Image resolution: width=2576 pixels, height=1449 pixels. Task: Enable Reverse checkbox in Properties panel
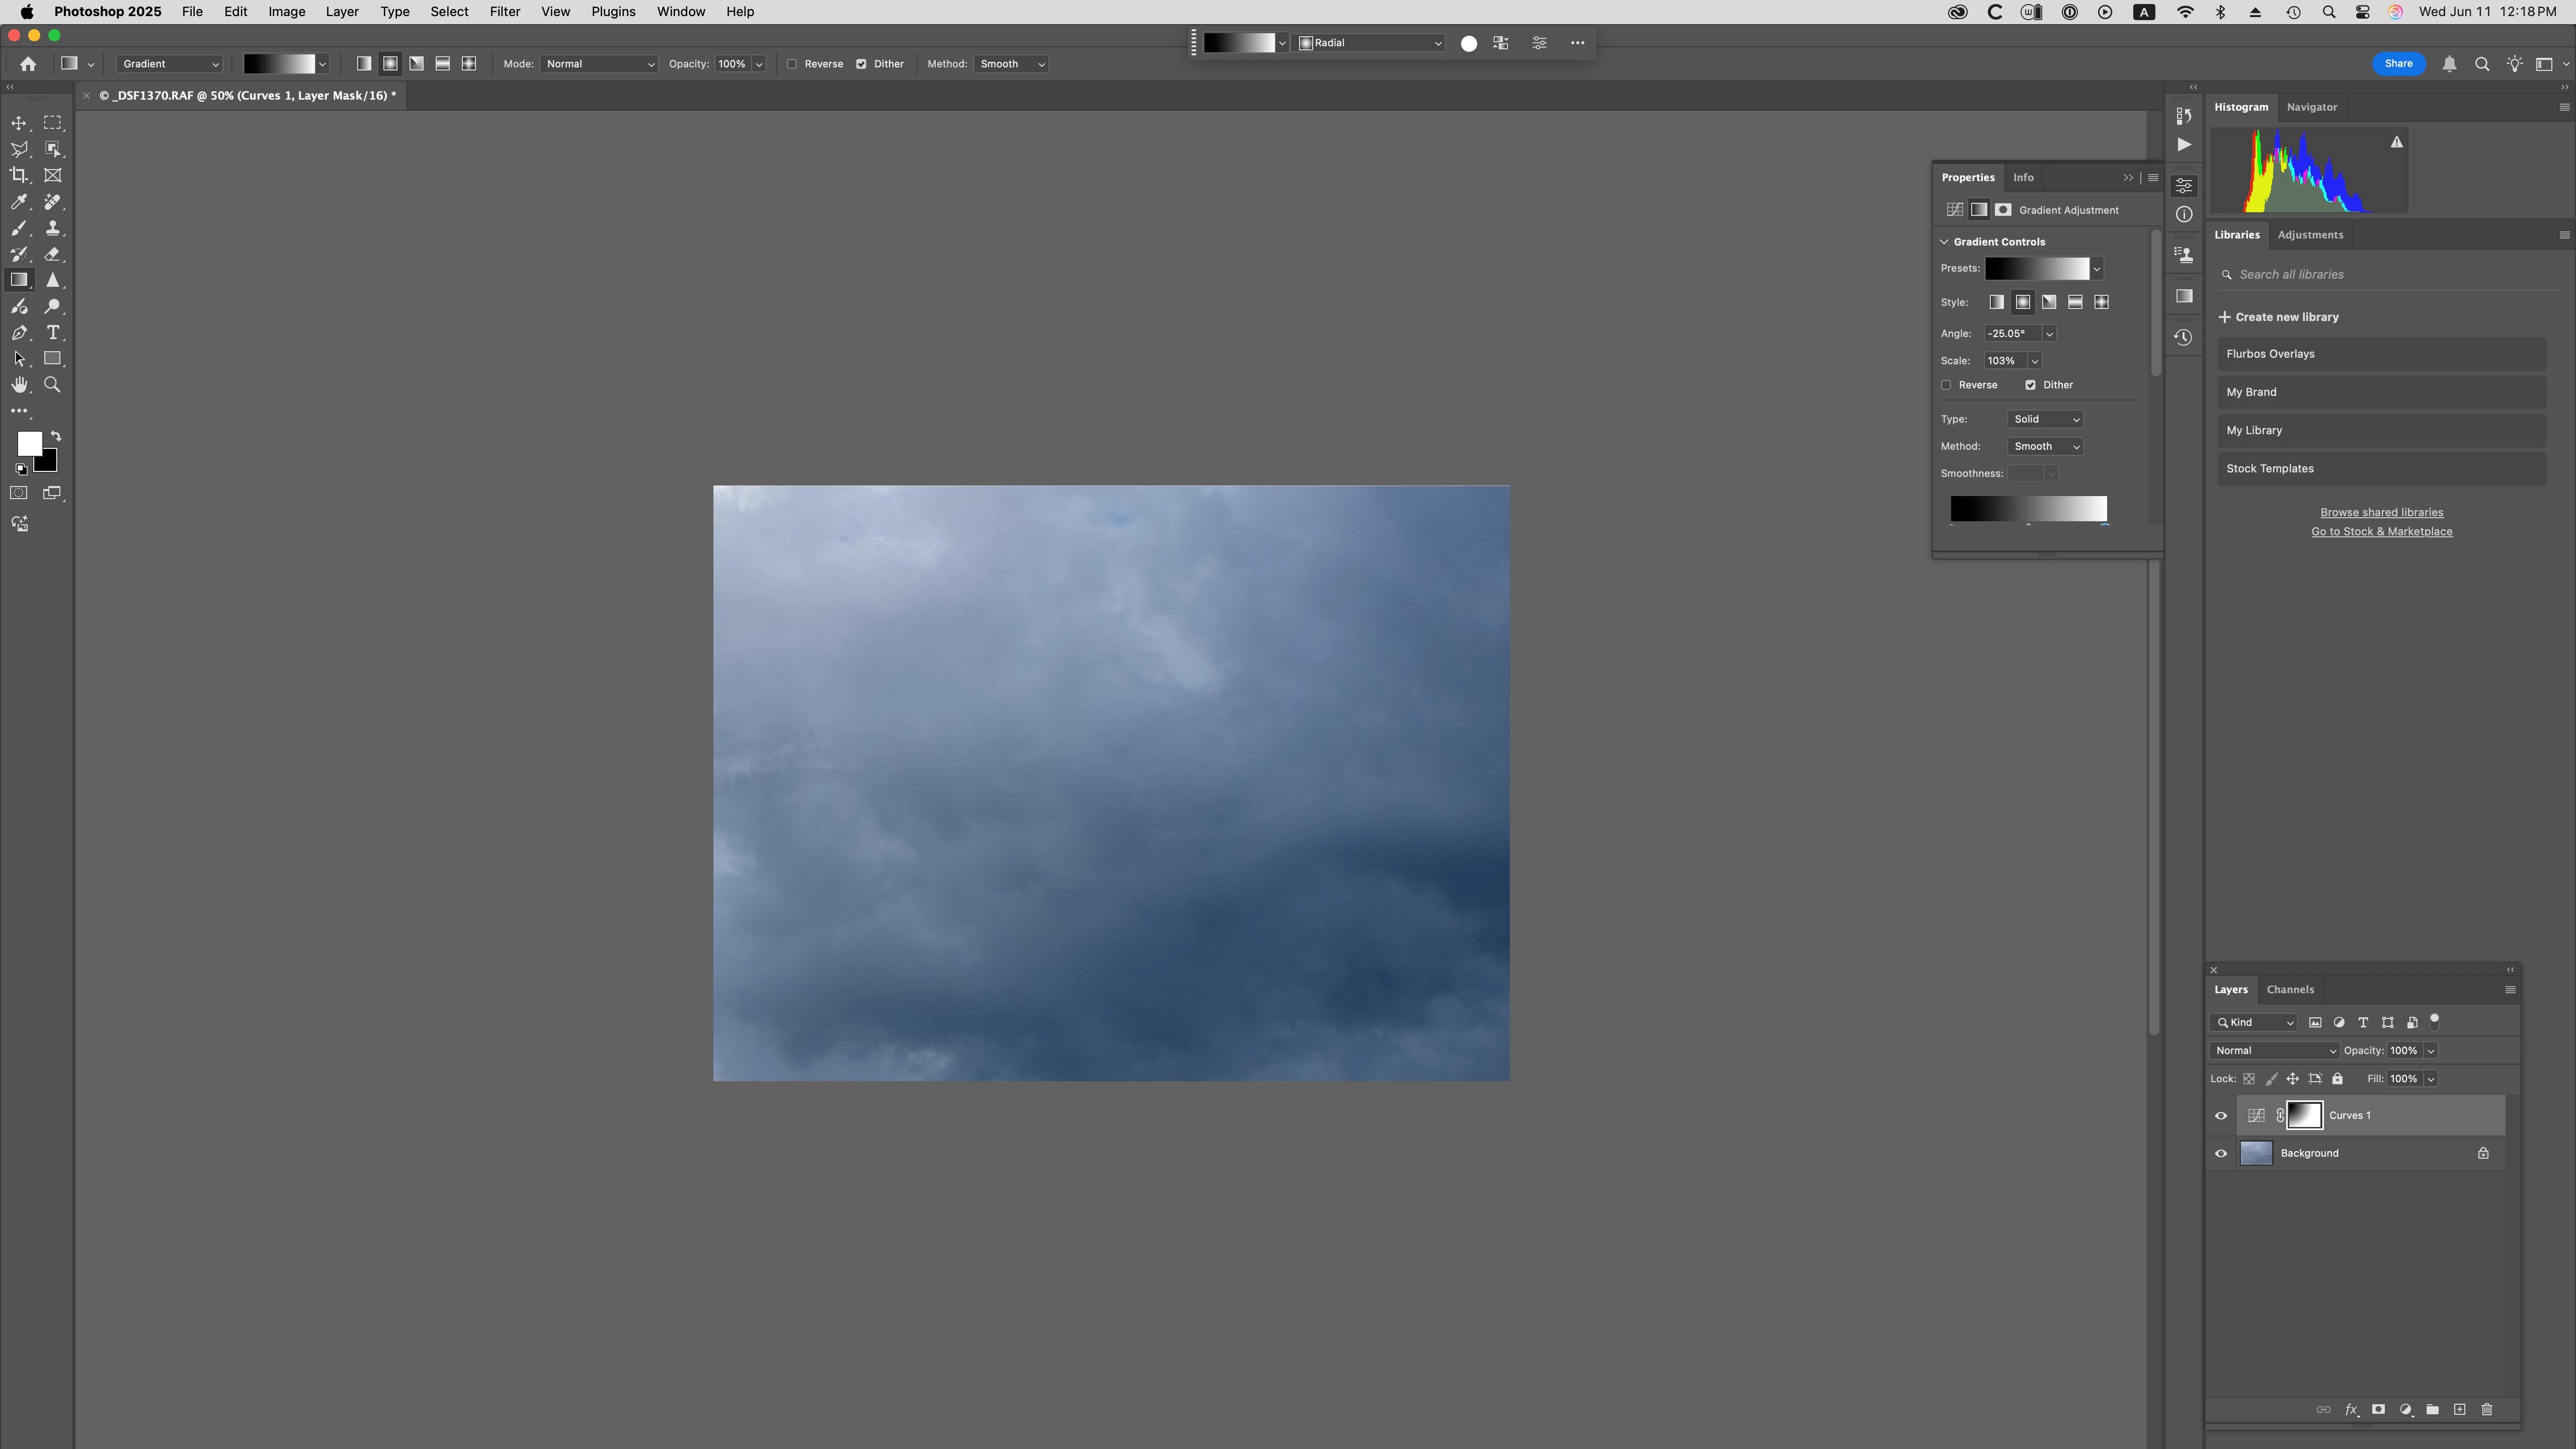[1946, 385]
